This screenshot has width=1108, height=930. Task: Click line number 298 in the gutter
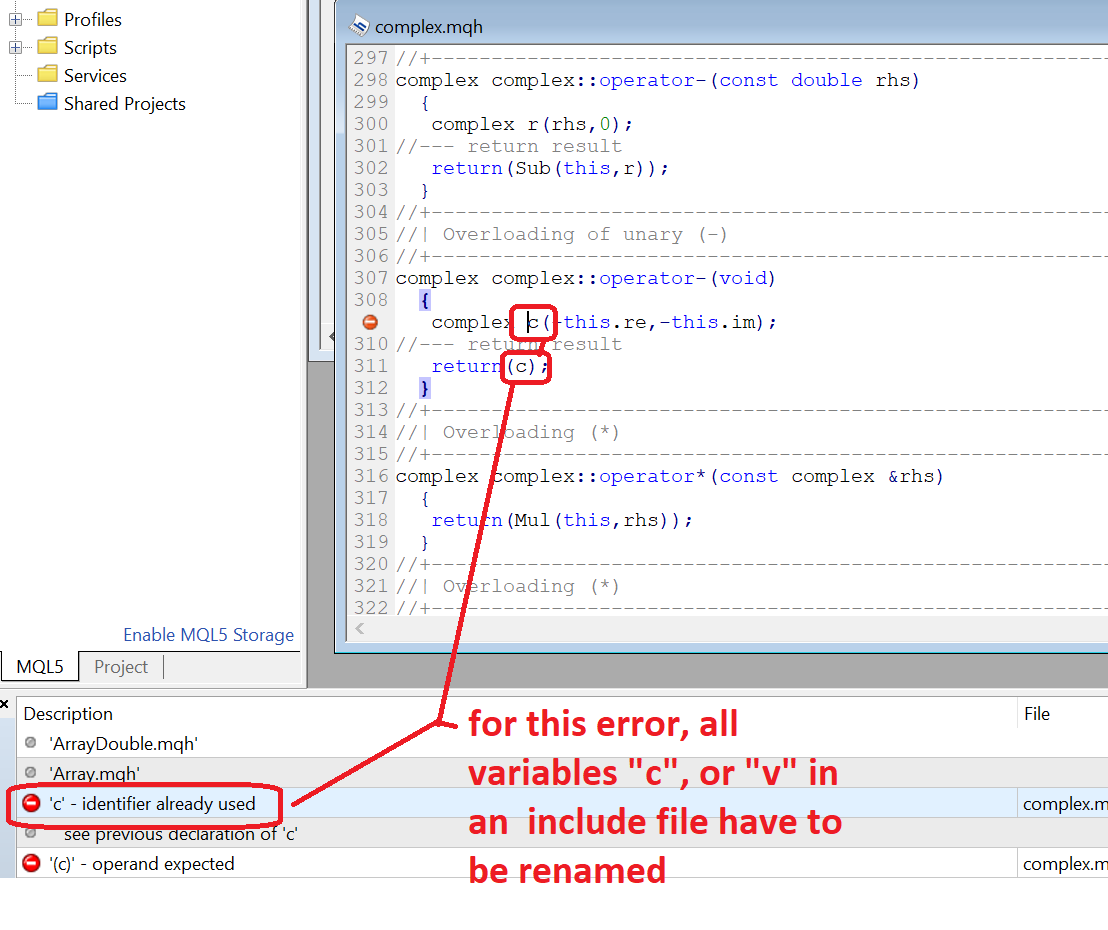tap(371, 80)
